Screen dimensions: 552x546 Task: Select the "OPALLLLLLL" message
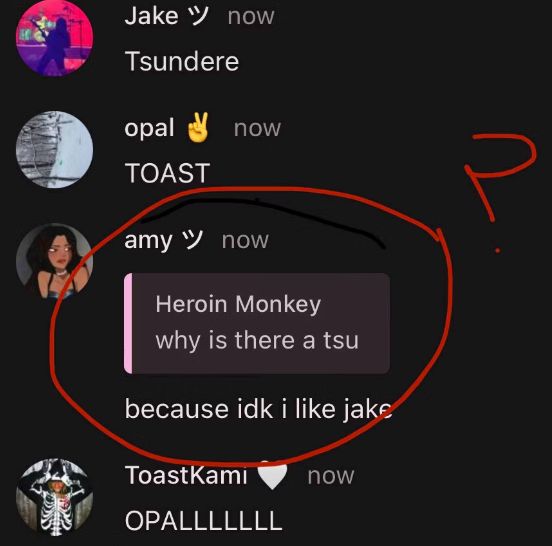tap(204, 520)
